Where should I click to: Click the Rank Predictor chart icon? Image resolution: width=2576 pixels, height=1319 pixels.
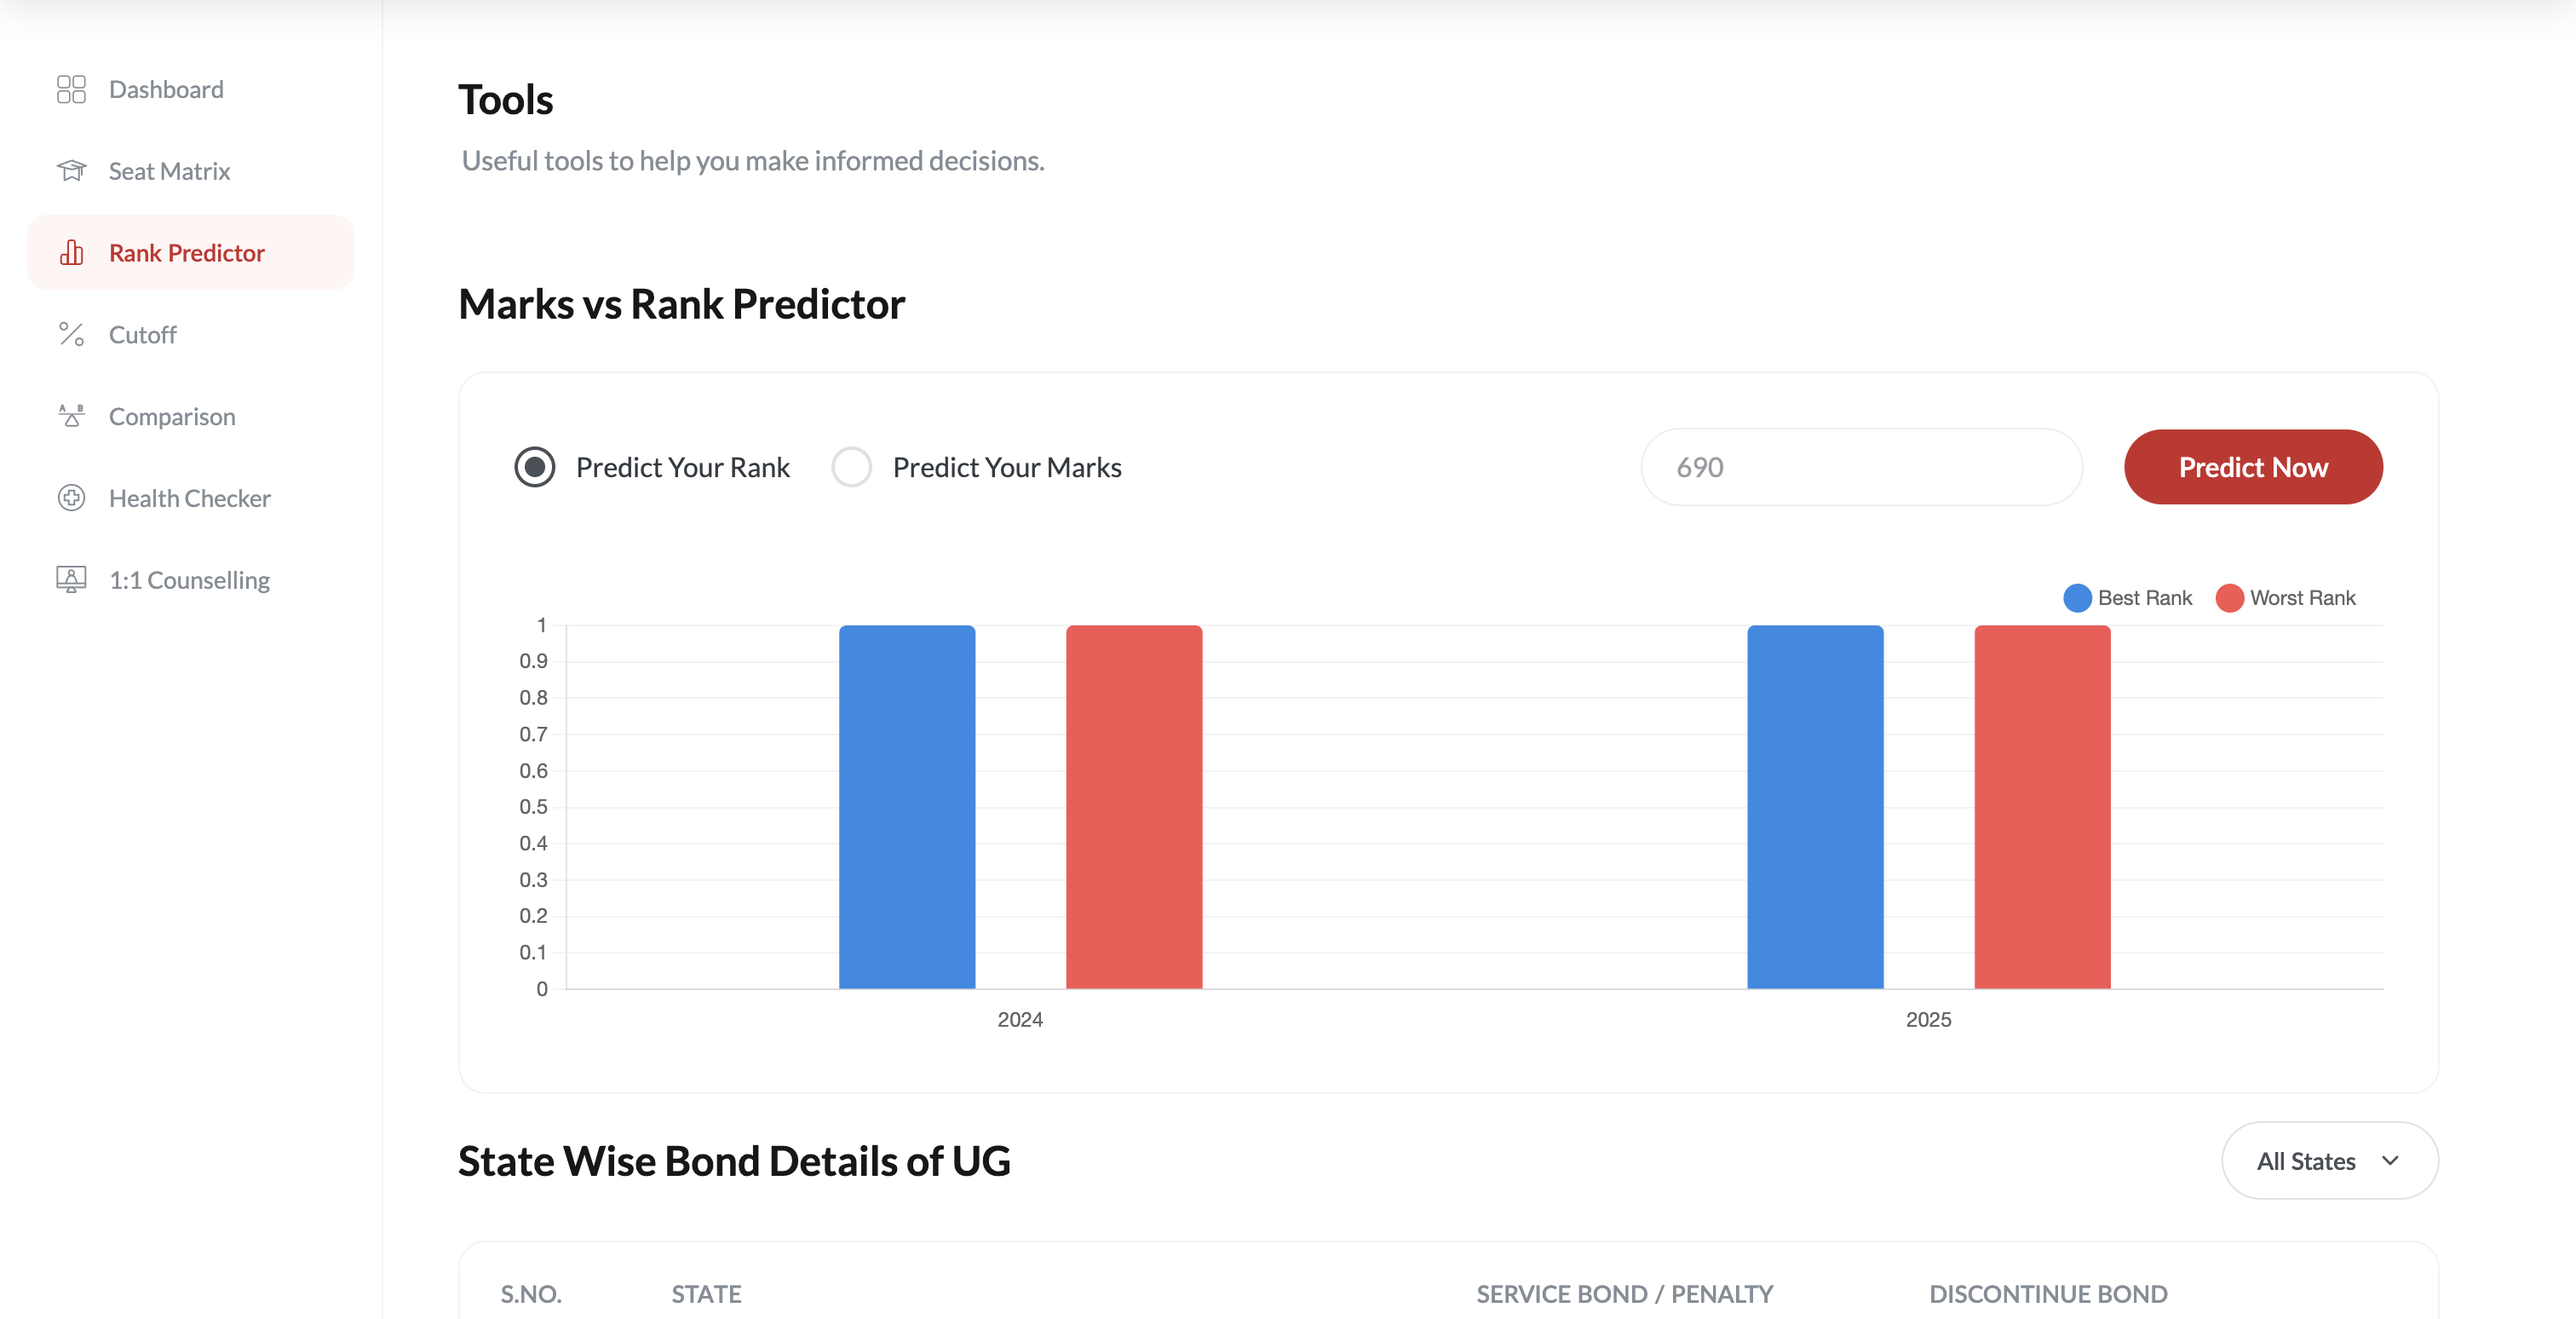pyautogui.click(x=71, y=252)
